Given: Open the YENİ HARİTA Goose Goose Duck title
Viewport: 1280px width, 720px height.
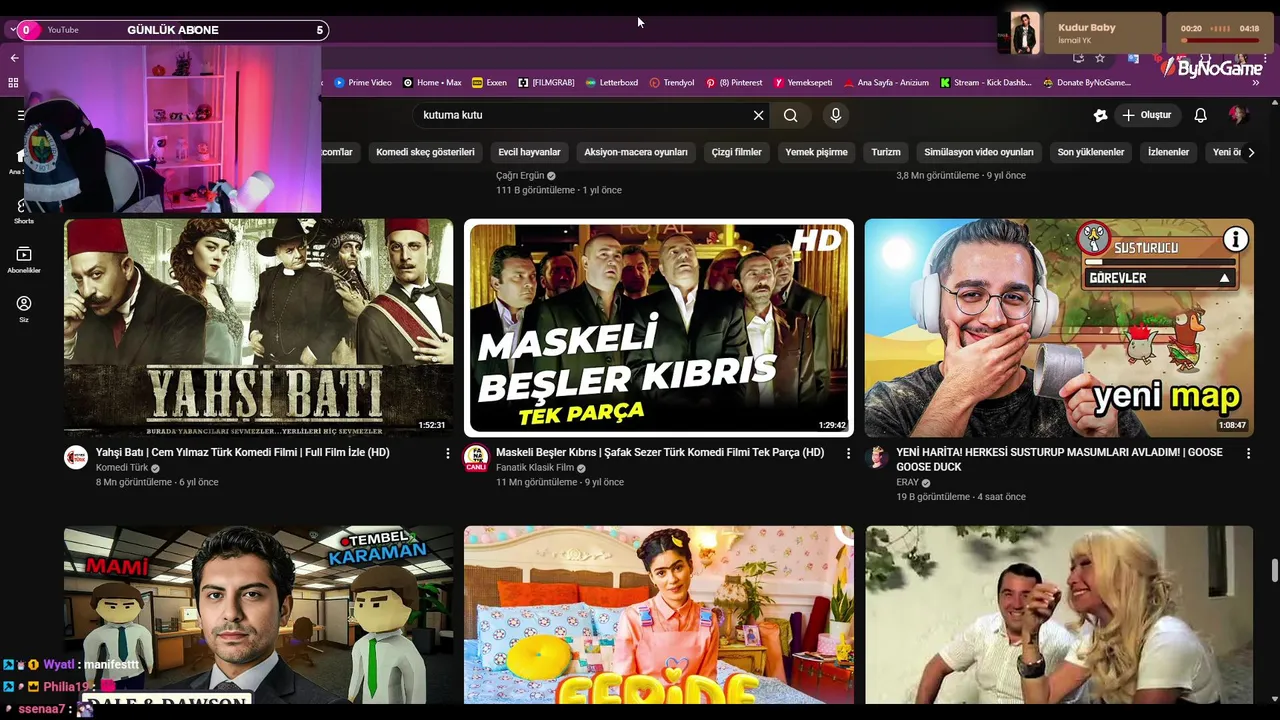Looking at the screenshot, I should click(x=1059, y=460).
